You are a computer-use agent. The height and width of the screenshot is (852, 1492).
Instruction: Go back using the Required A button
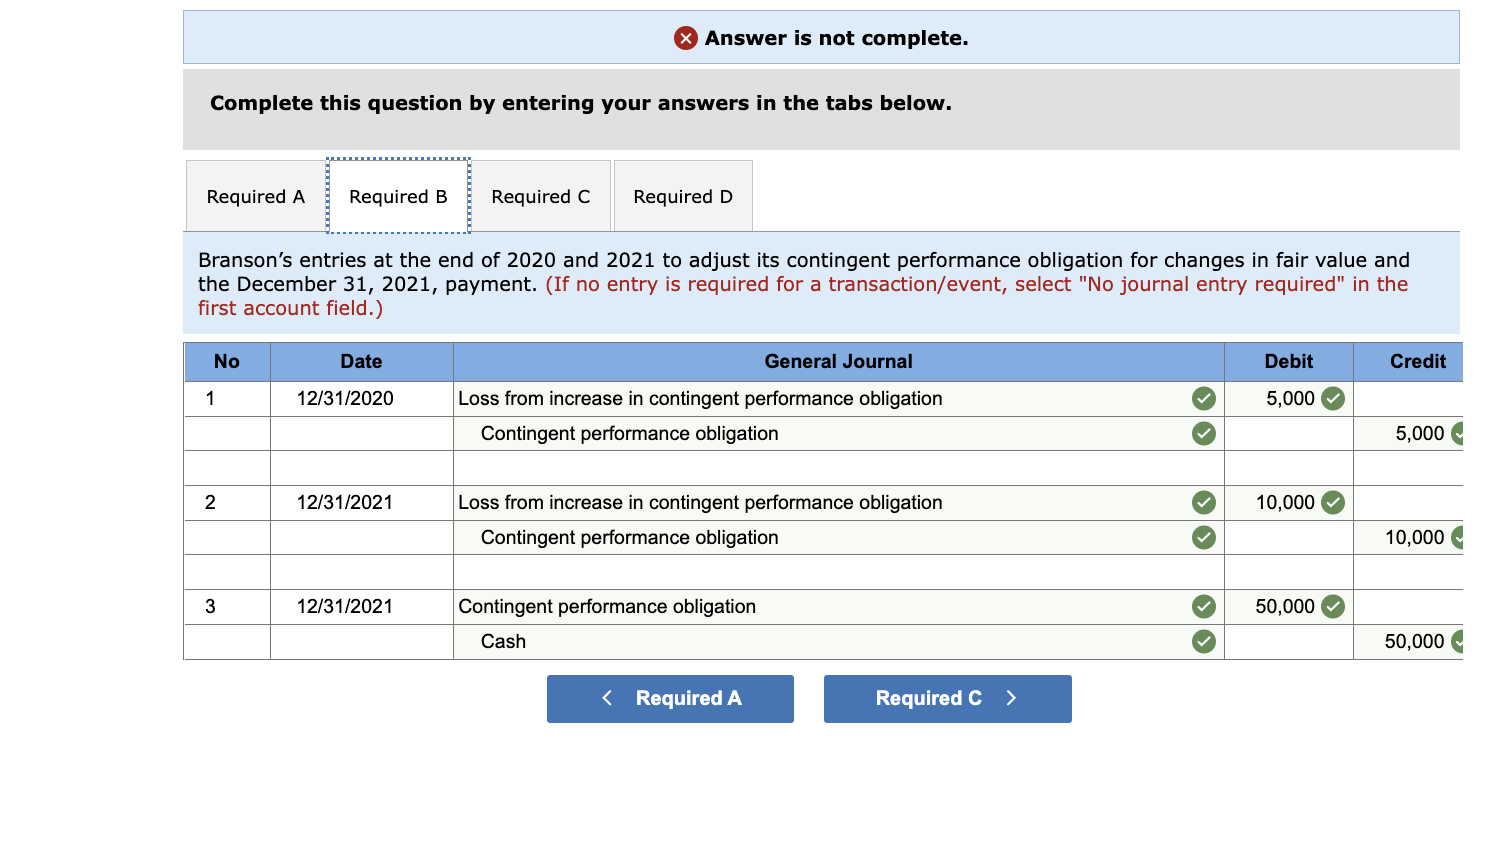(670, 698)
